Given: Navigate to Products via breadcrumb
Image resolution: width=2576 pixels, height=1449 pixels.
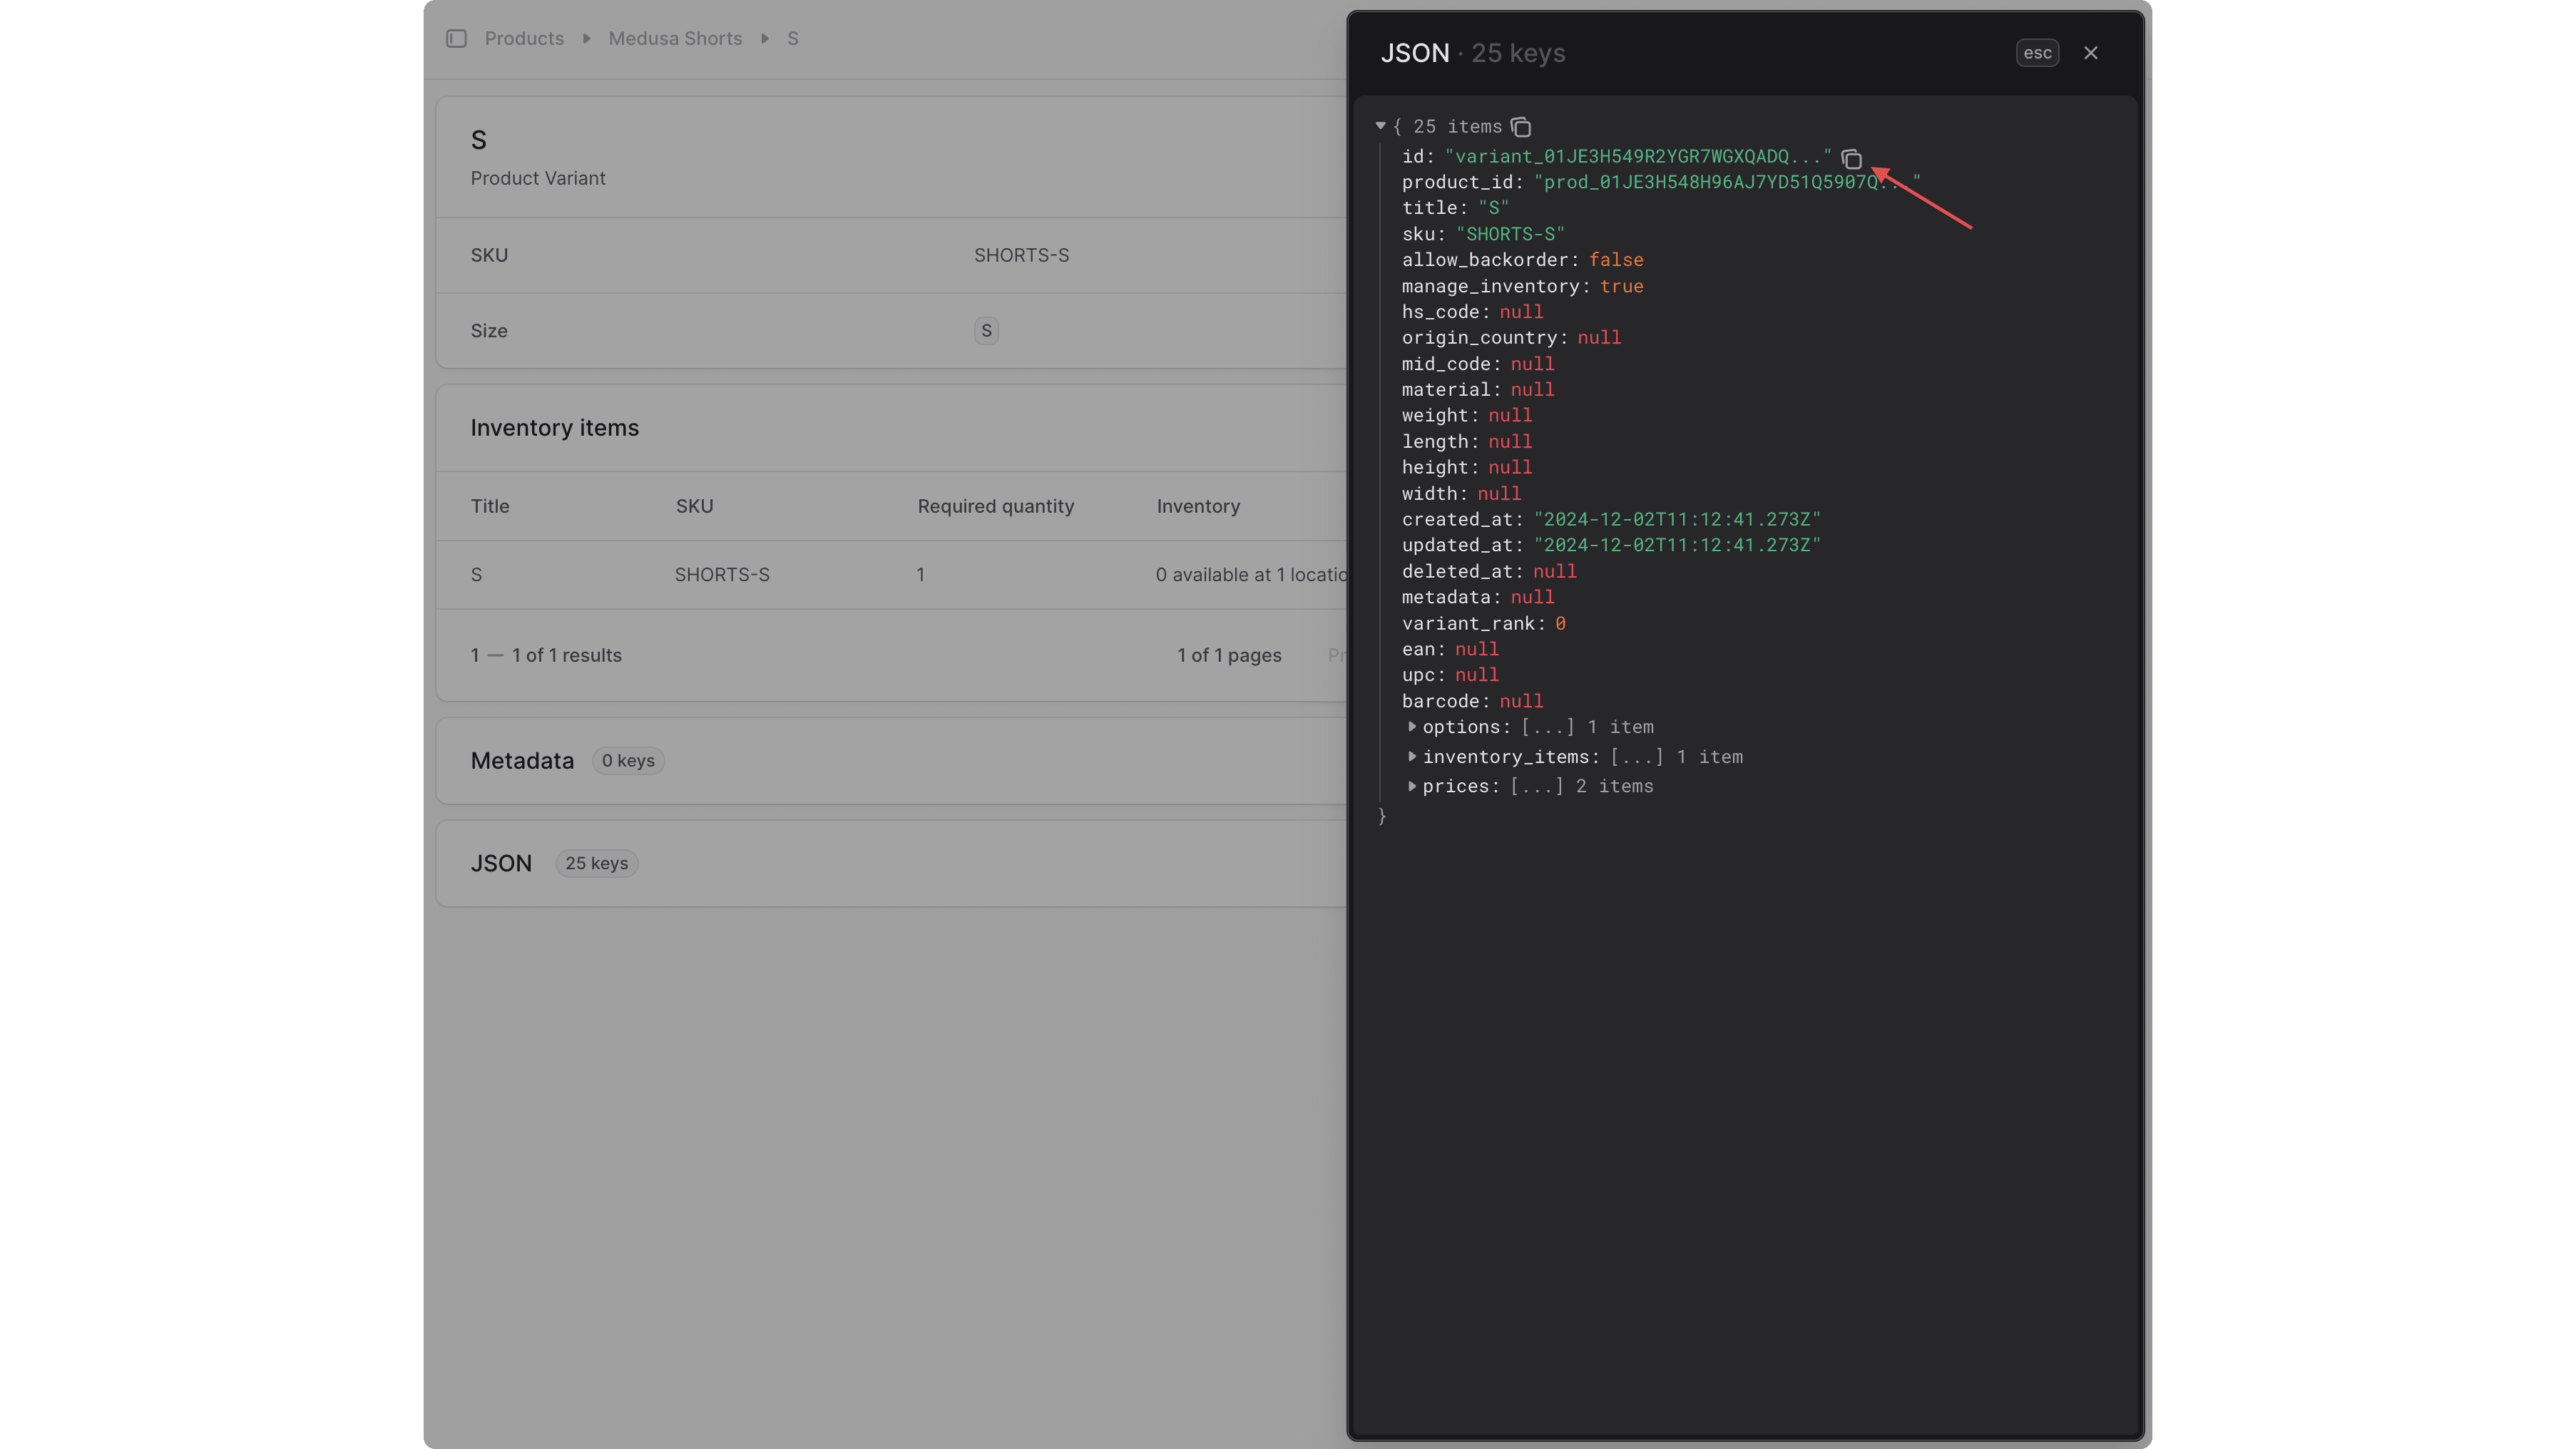Looking at the screenshot, I should [x=524, y=38].
